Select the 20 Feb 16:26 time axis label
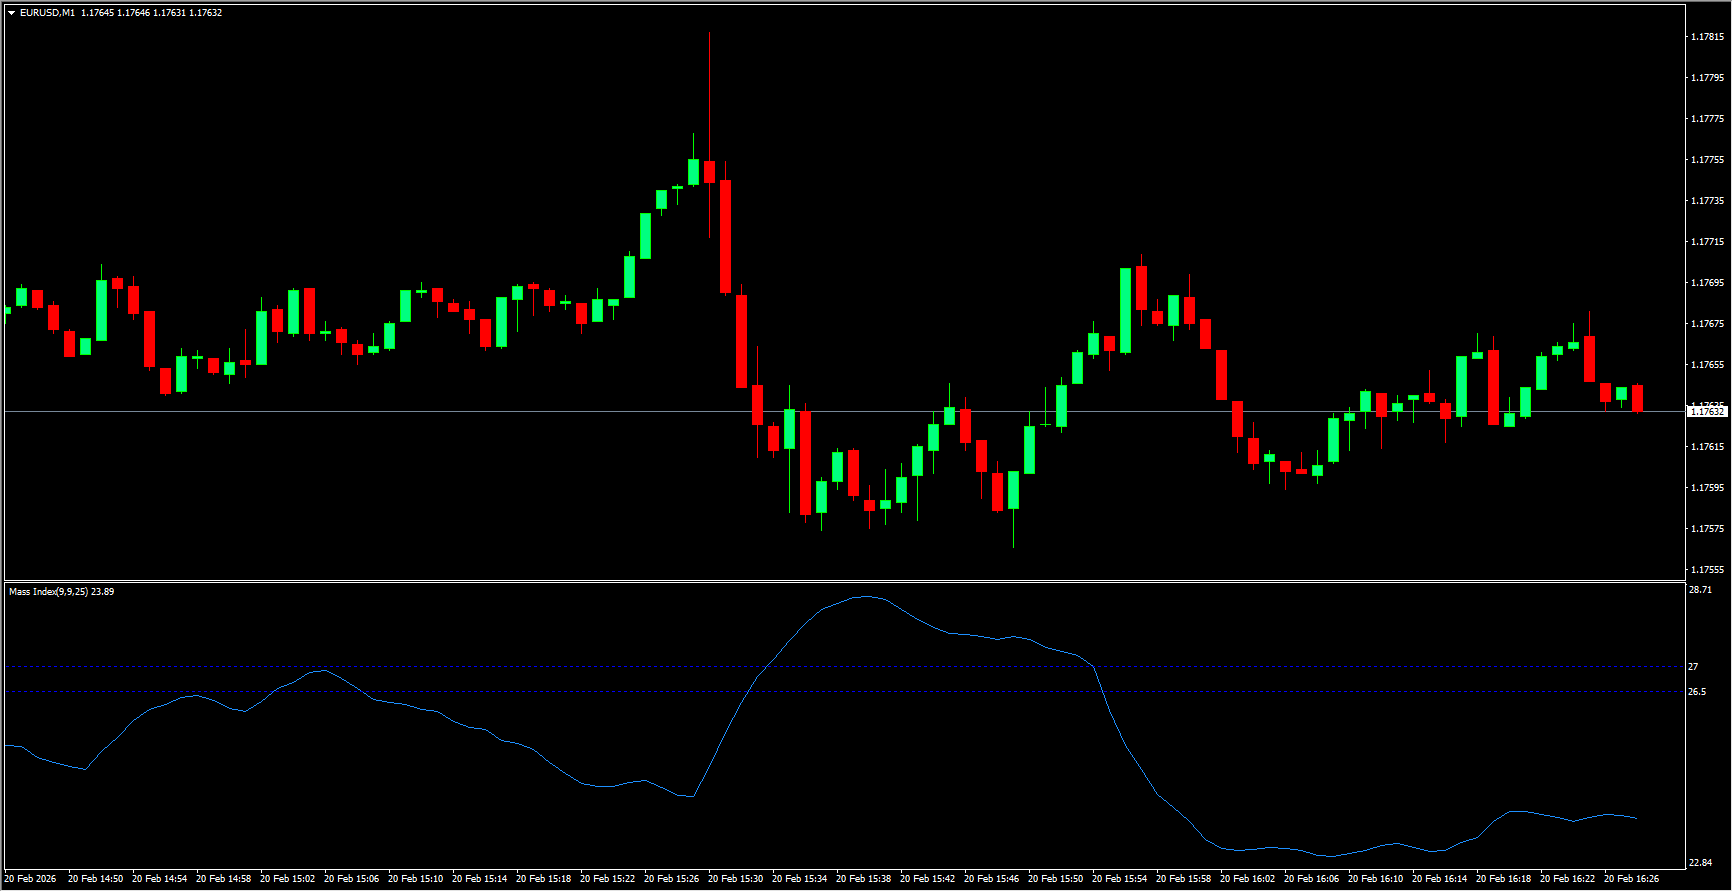The width and height of the screenshot is (1733, 892). [x=1631, y=879]
